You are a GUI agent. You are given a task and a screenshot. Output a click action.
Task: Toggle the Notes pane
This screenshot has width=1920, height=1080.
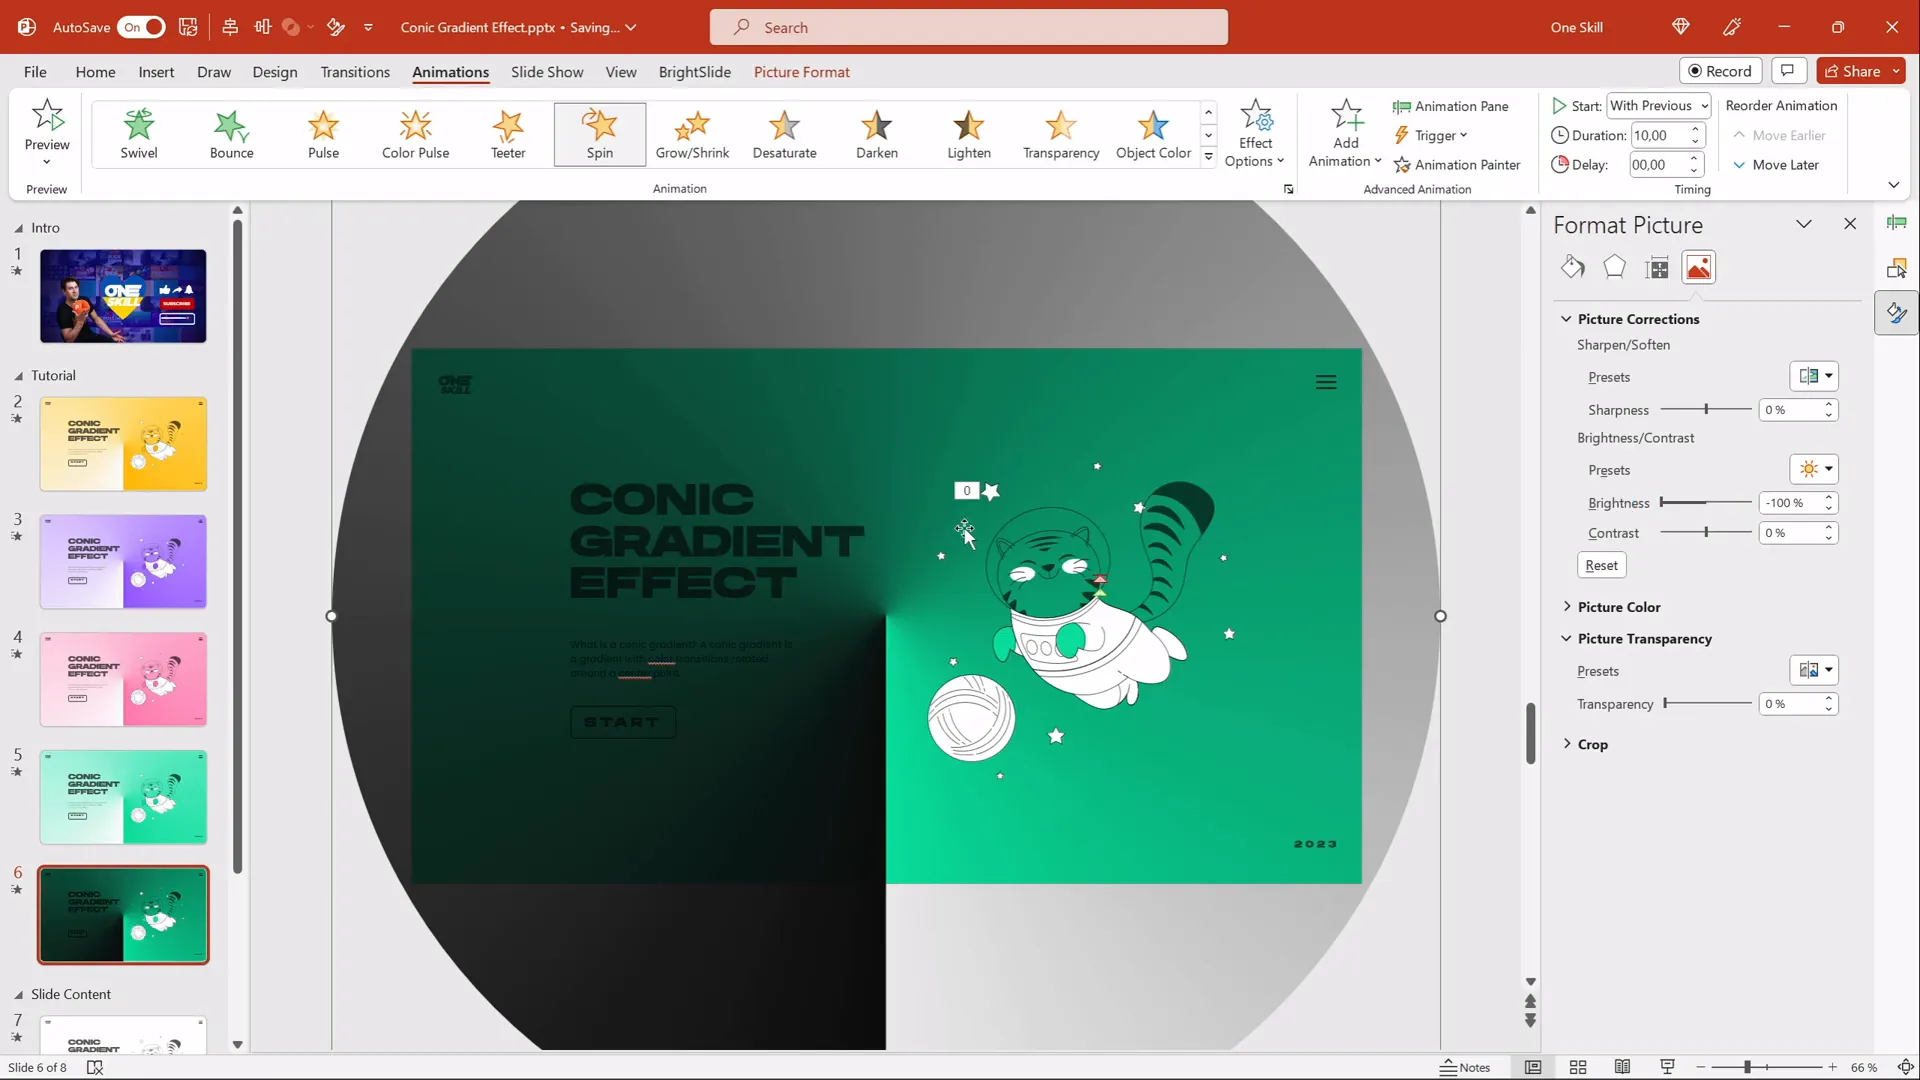1466,1067
